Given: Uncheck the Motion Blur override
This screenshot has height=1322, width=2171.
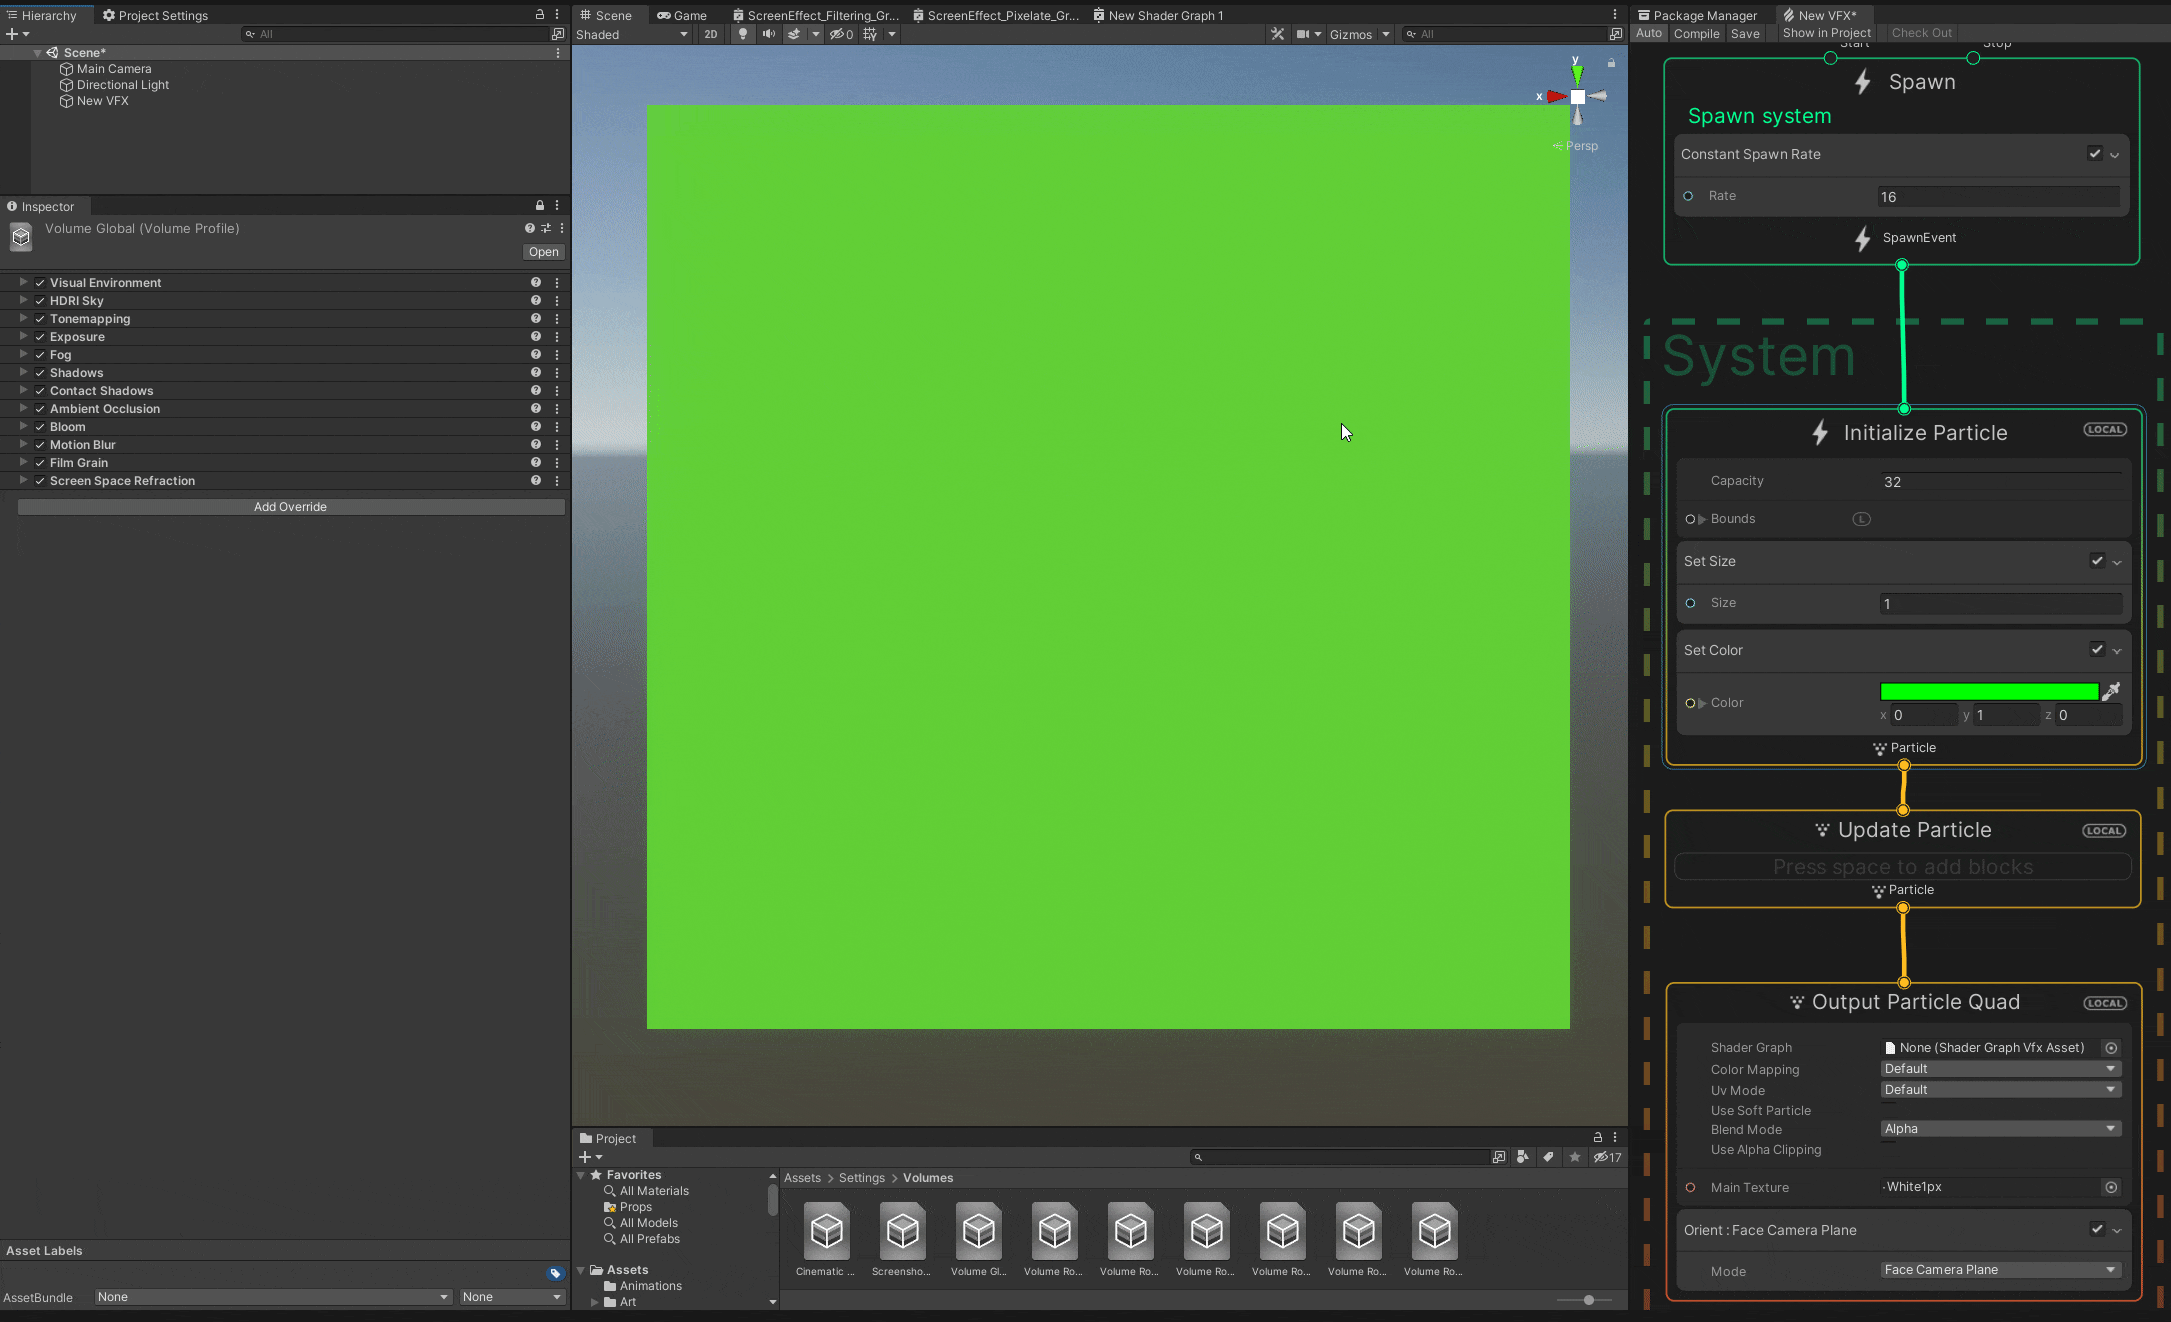Looking at the screenshot, I should (40, 445).
